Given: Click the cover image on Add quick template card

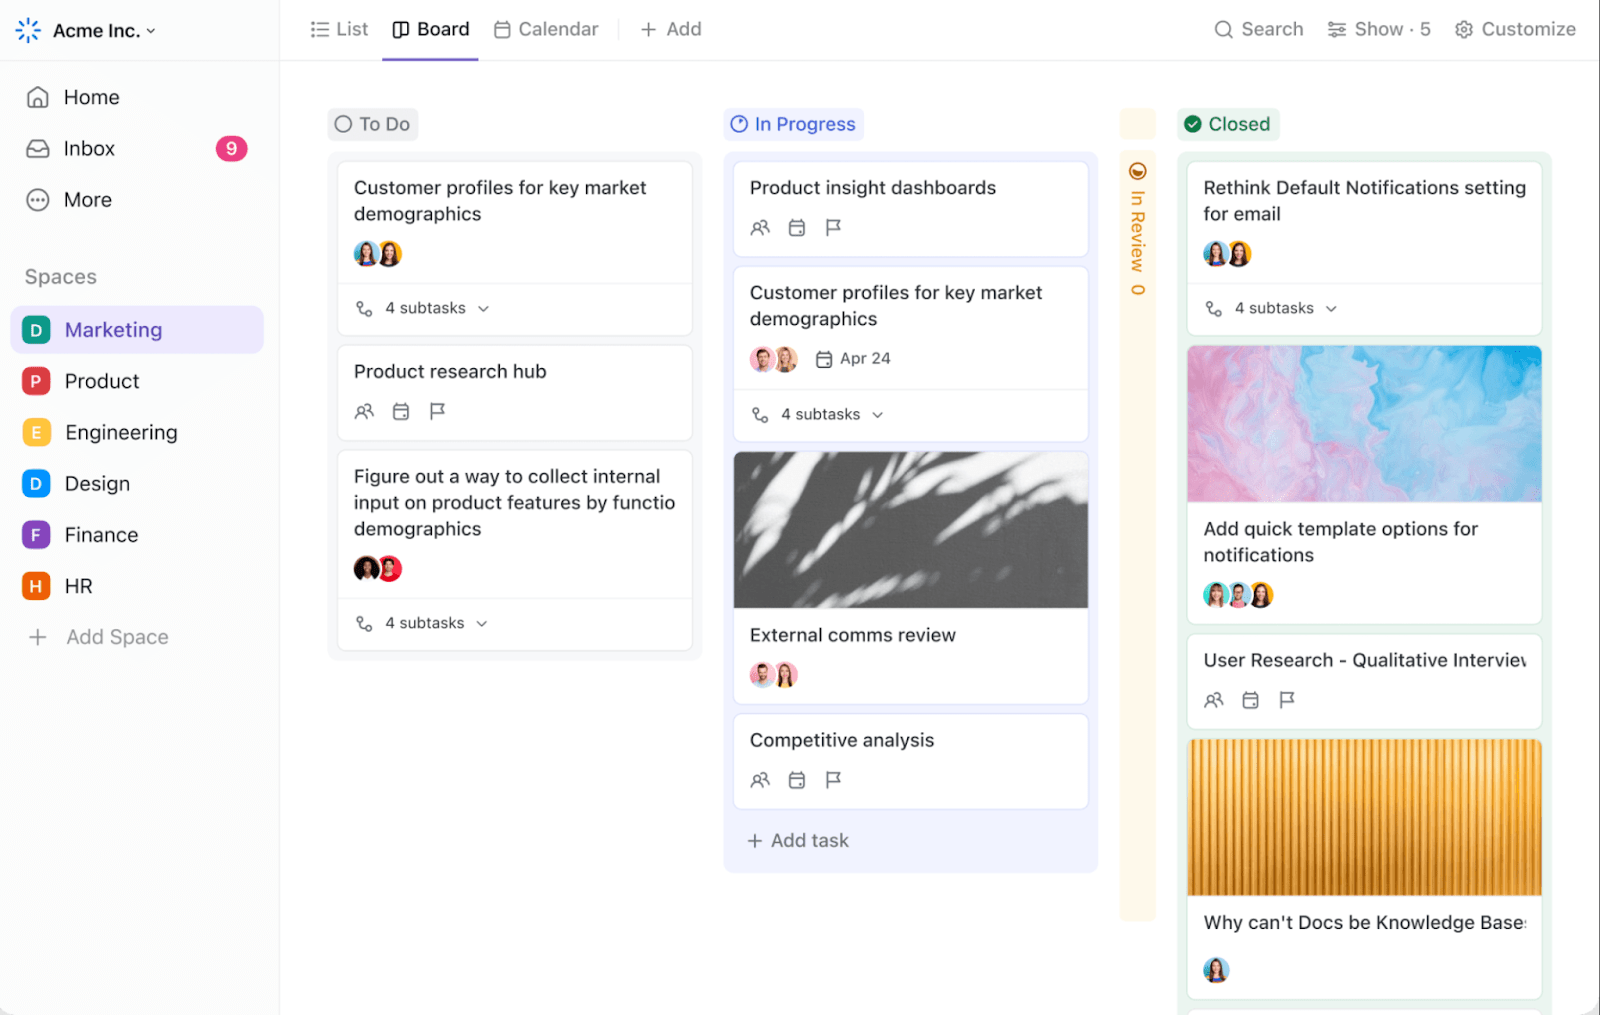Looking at the screenshot, I should [1363, 423].
